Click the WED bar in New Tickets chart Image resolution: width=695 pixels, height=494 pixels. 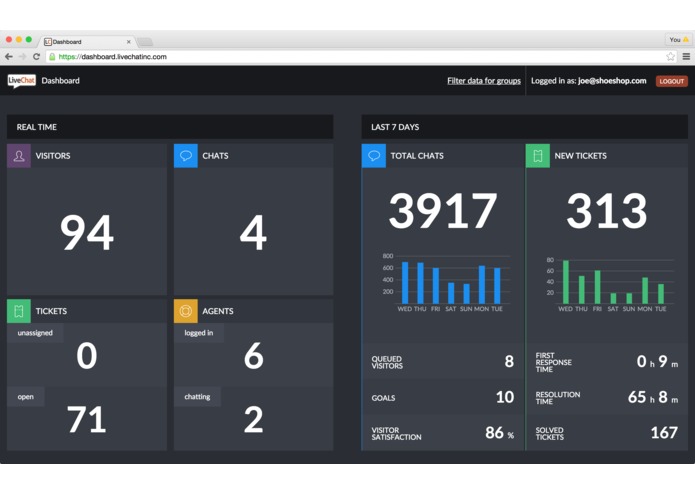[x=566, y=282]
